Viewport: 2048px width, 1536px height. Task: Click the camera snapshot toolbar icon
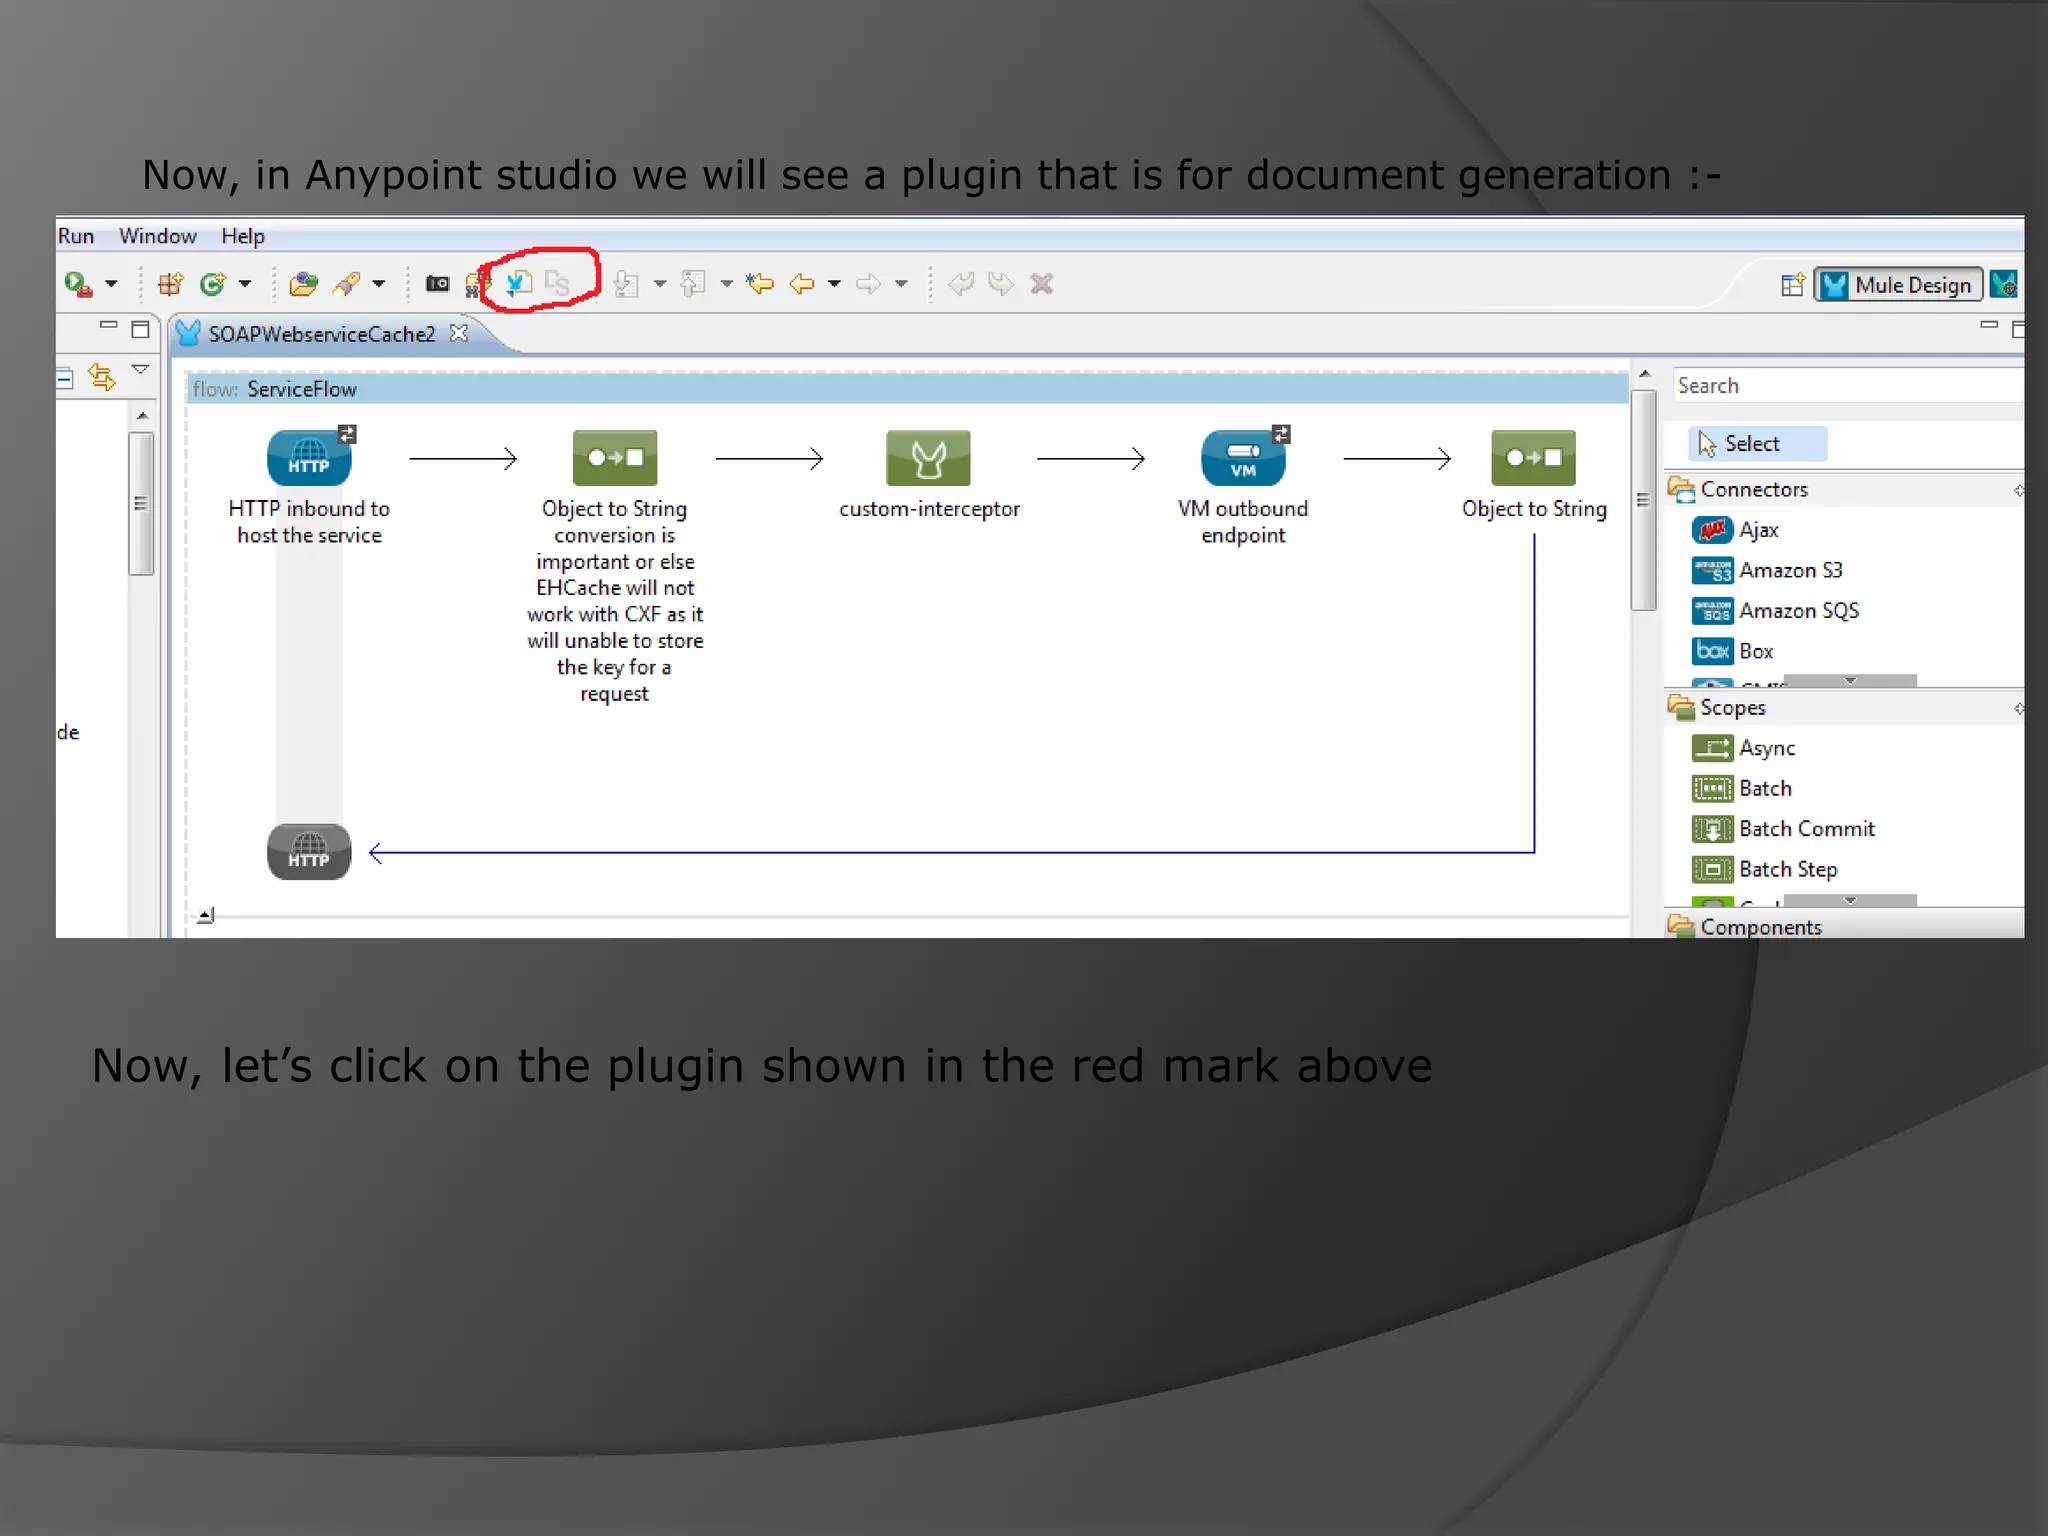pyautogui.click(x=437, y=284)
